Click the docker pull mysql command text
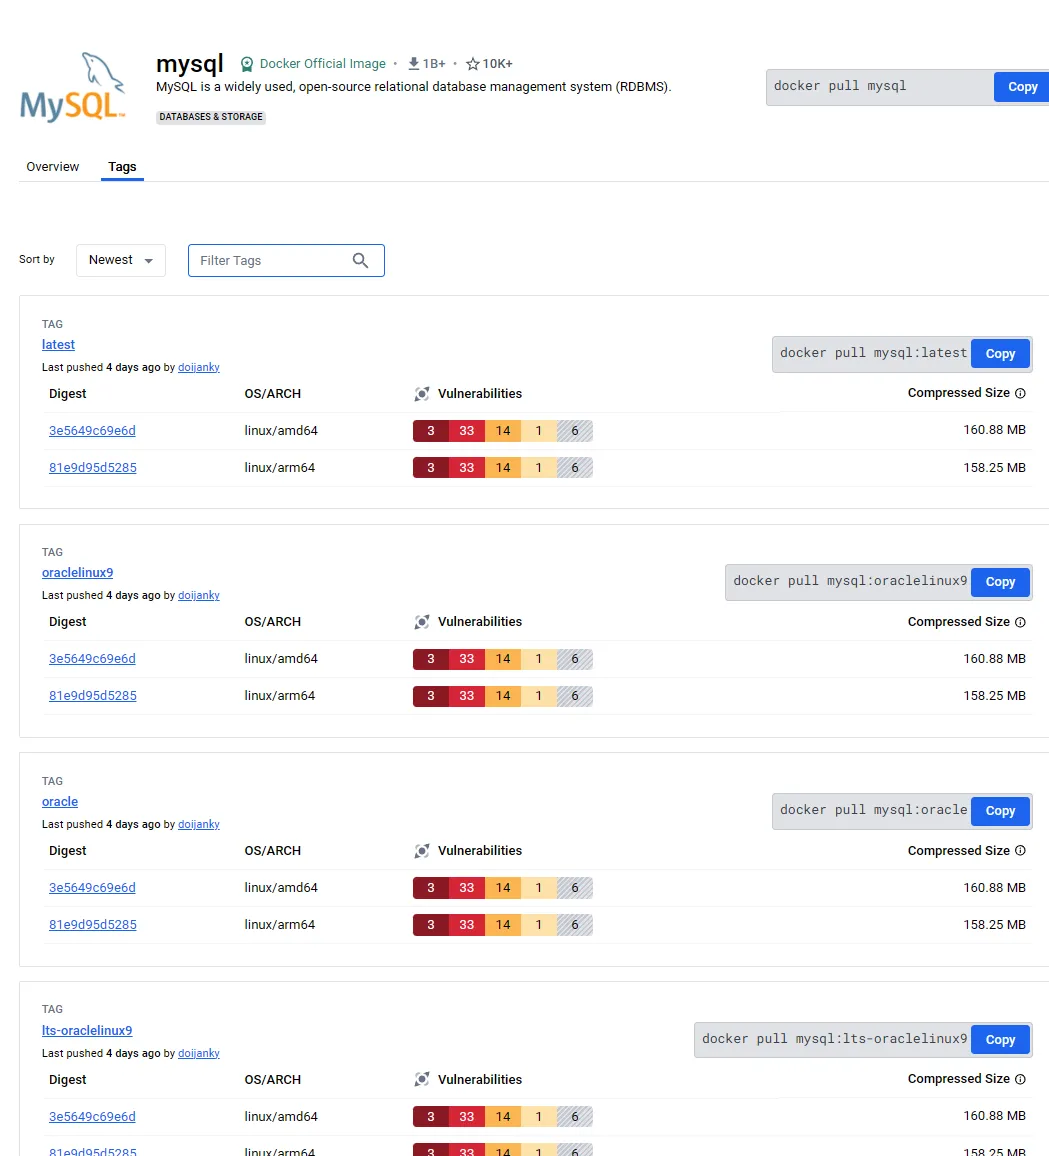Viewport: 1049px width, 1156px height. point(840,86)
